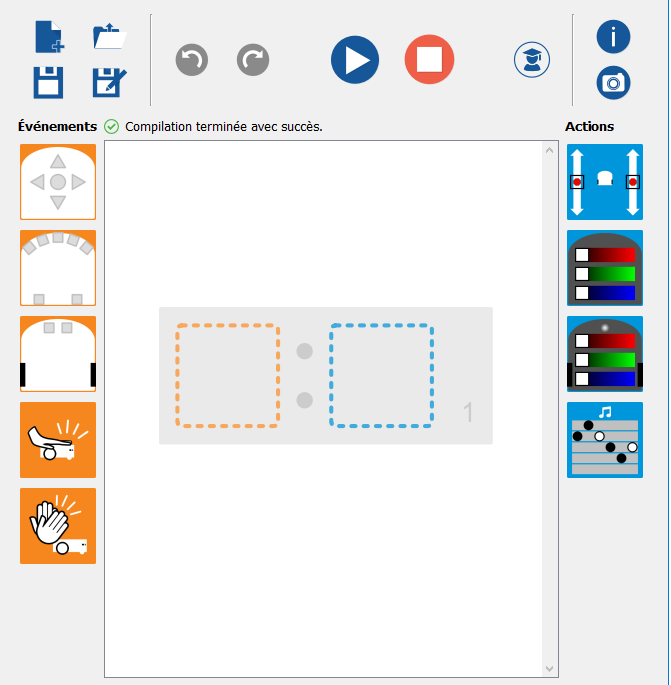Click the orange dashed event slot
The width and height of the screenshot is (671, 685).
pos(228,376)
